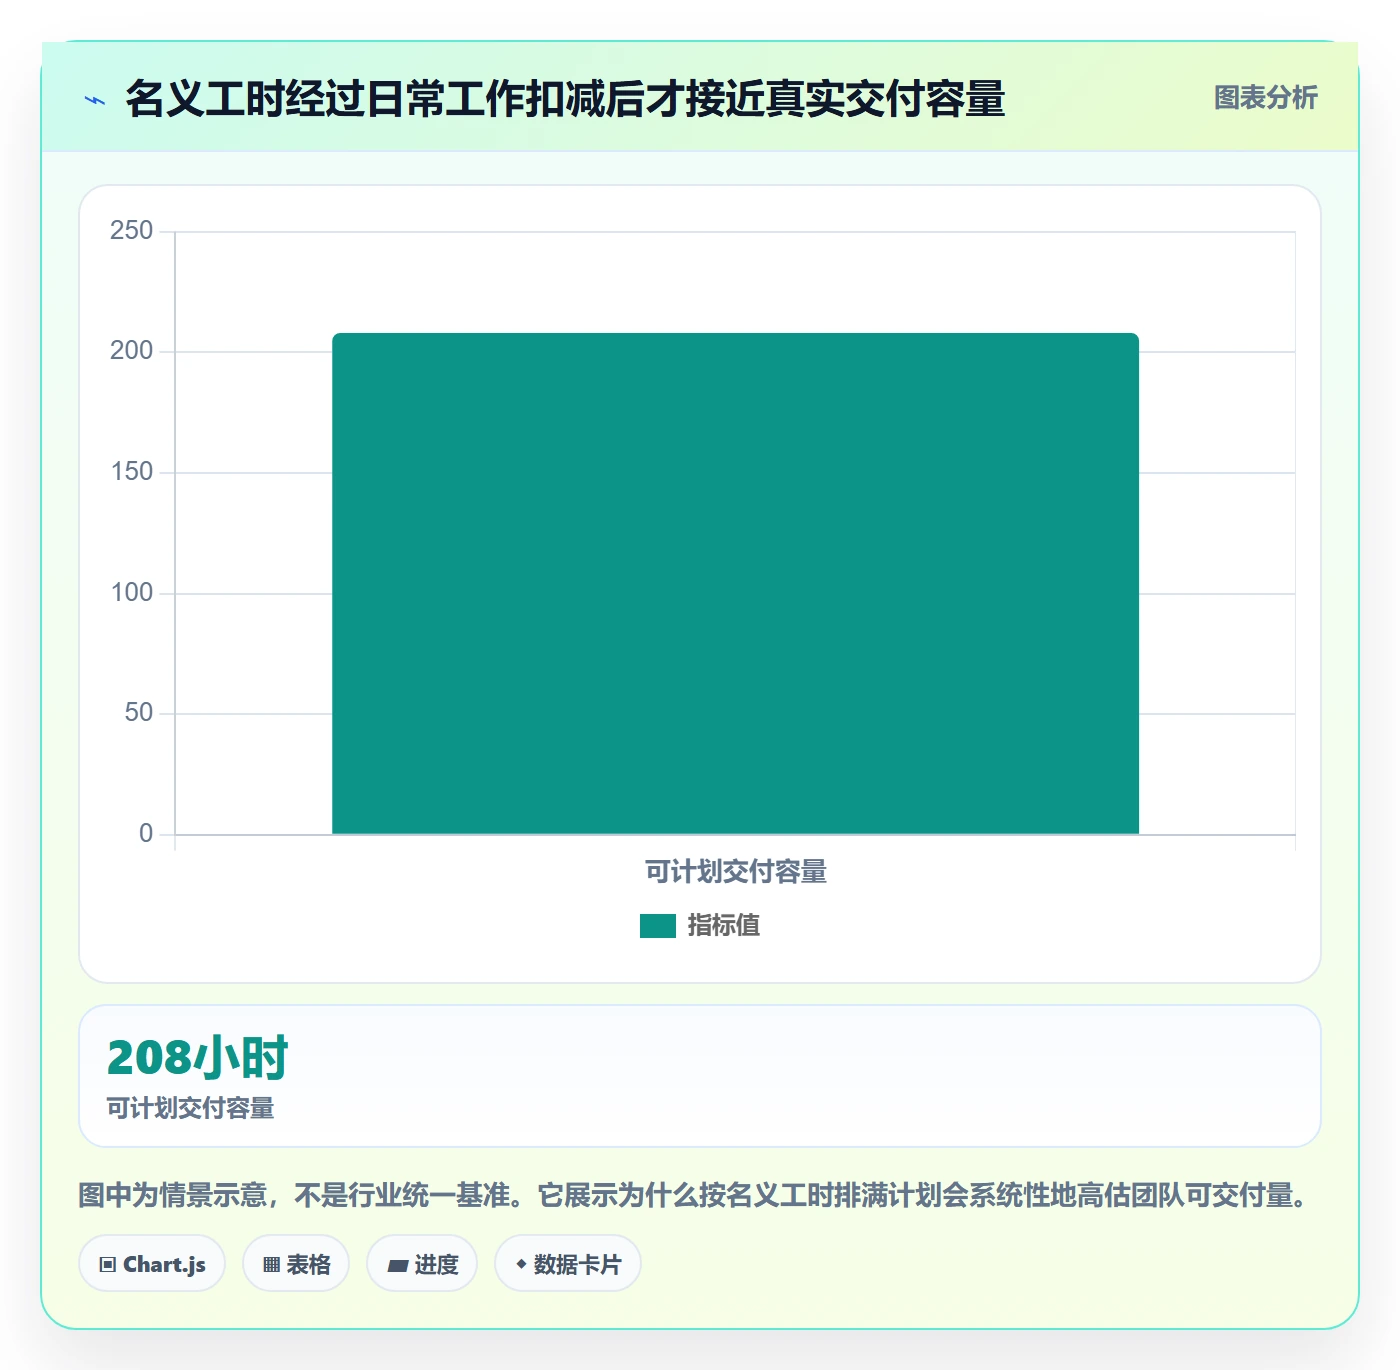This screenshot has height=1370, width=1400.
Task: Click the diamond icon in 数据卡片 chip
Action: point(521,1264)
